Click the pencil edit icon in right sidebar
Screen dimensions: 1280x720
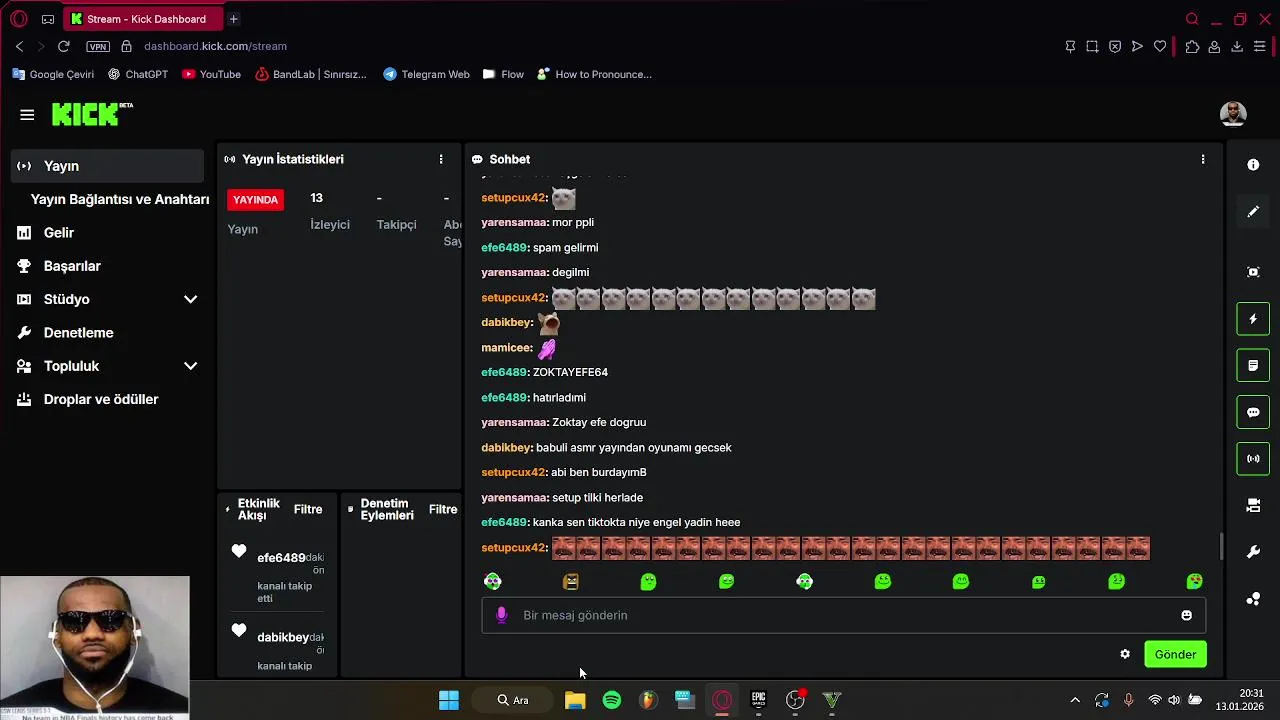[x=1253, y=212]
